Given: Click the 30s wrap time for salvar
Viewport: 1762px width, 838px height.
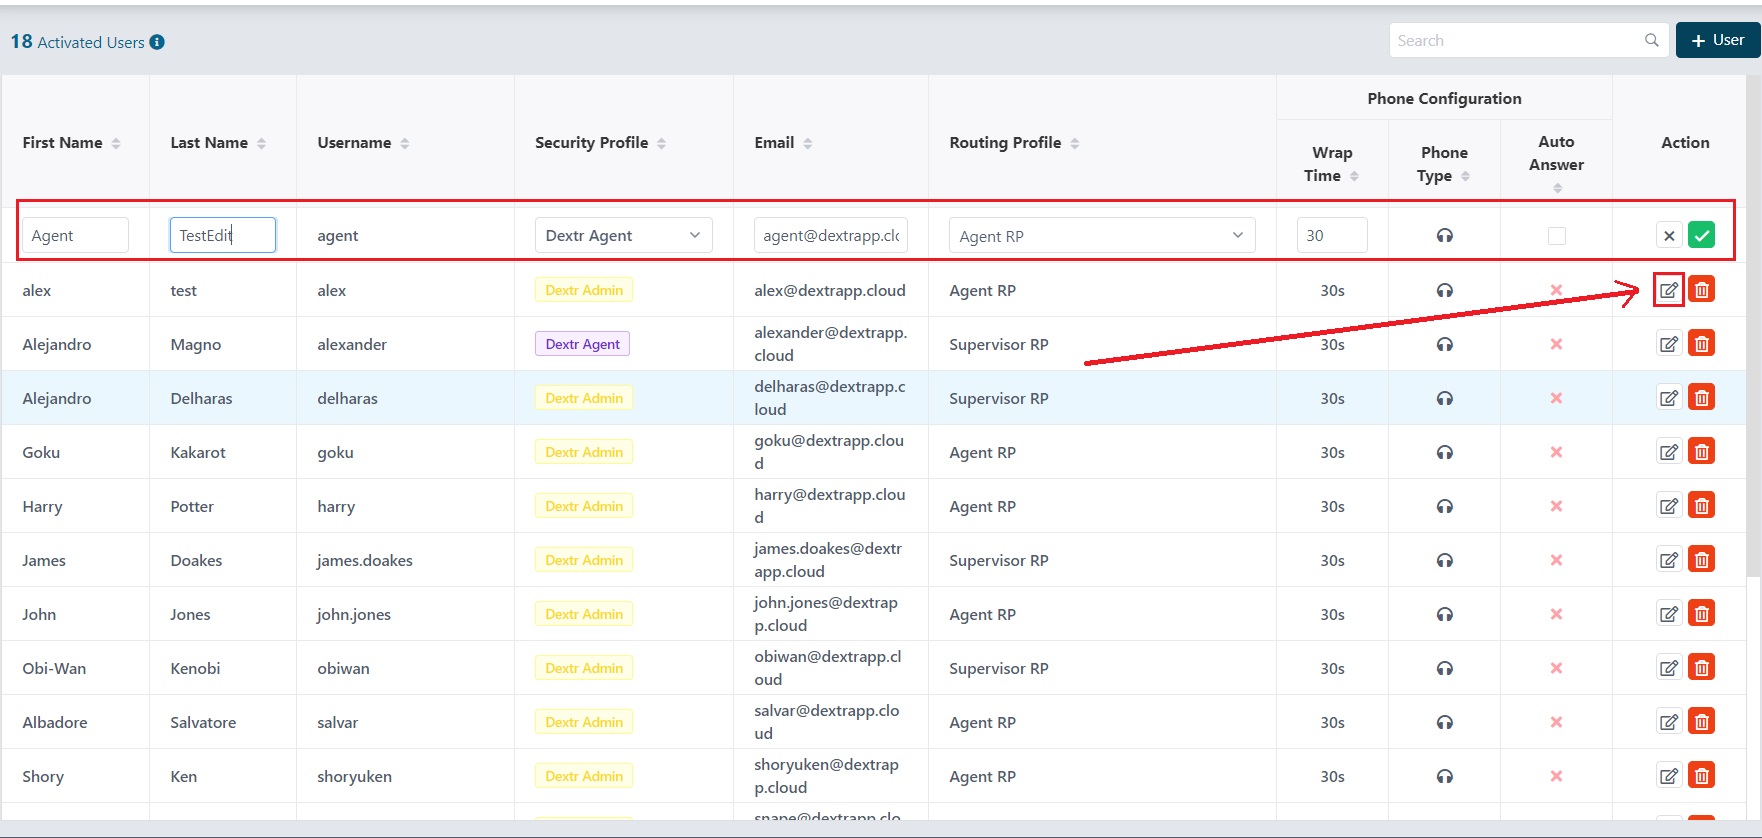Looking at the screenshot, I should 1332,722.
